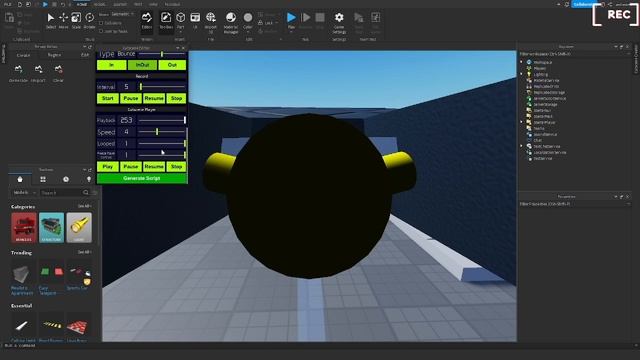Open the Part type dropdown arrow

tap(180, 32)
